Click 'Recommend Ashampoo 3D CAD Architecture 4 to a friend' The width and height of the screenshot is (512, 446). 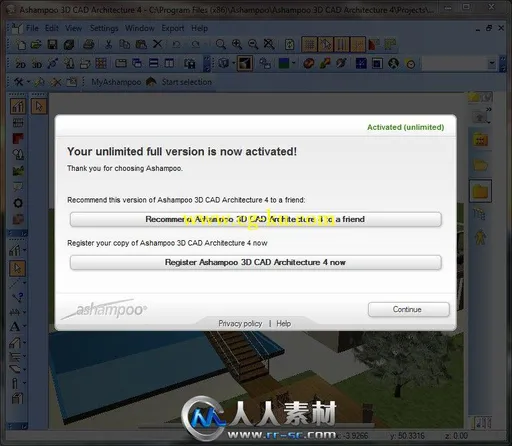coord(256,219)
